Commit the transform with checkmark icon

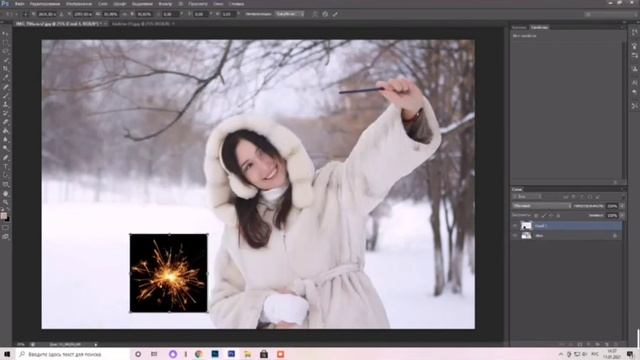tap(335, 14)
